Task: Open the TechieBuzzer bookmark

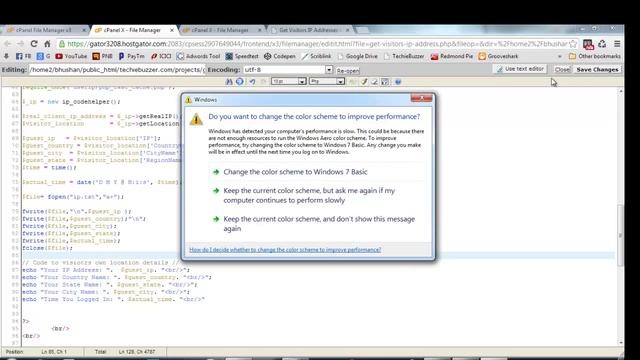Action: (x=404, y=56)
